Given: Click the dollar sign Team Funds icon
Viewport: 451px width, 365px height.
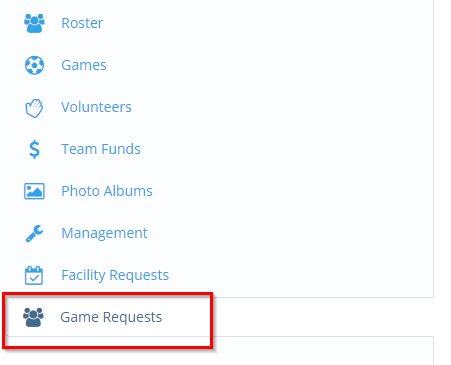Looking at the screenshot, I should (x=34, y=149).
